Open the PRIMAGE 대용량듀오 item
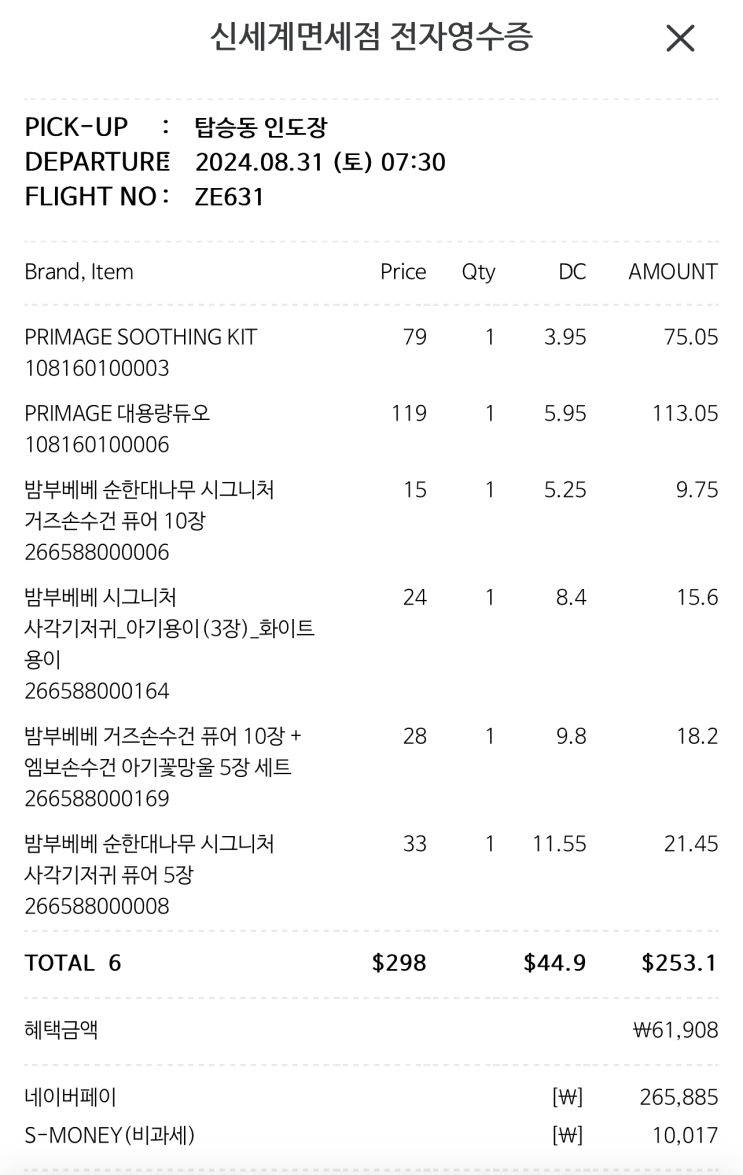This screenshot has height=1175, width=743. tap(117, 413)
